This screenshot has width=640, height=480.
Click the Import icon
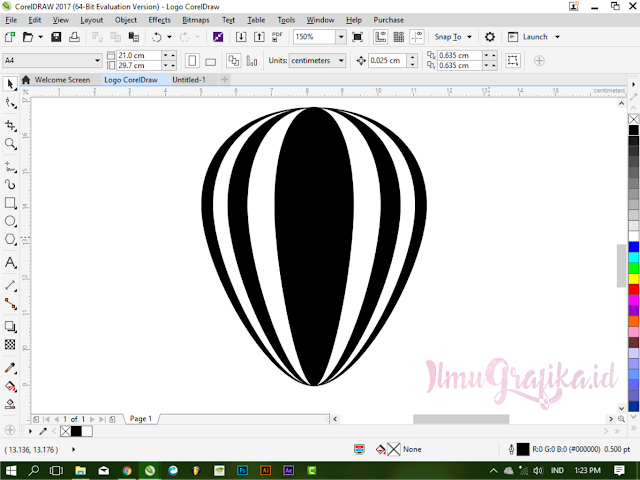241,37
